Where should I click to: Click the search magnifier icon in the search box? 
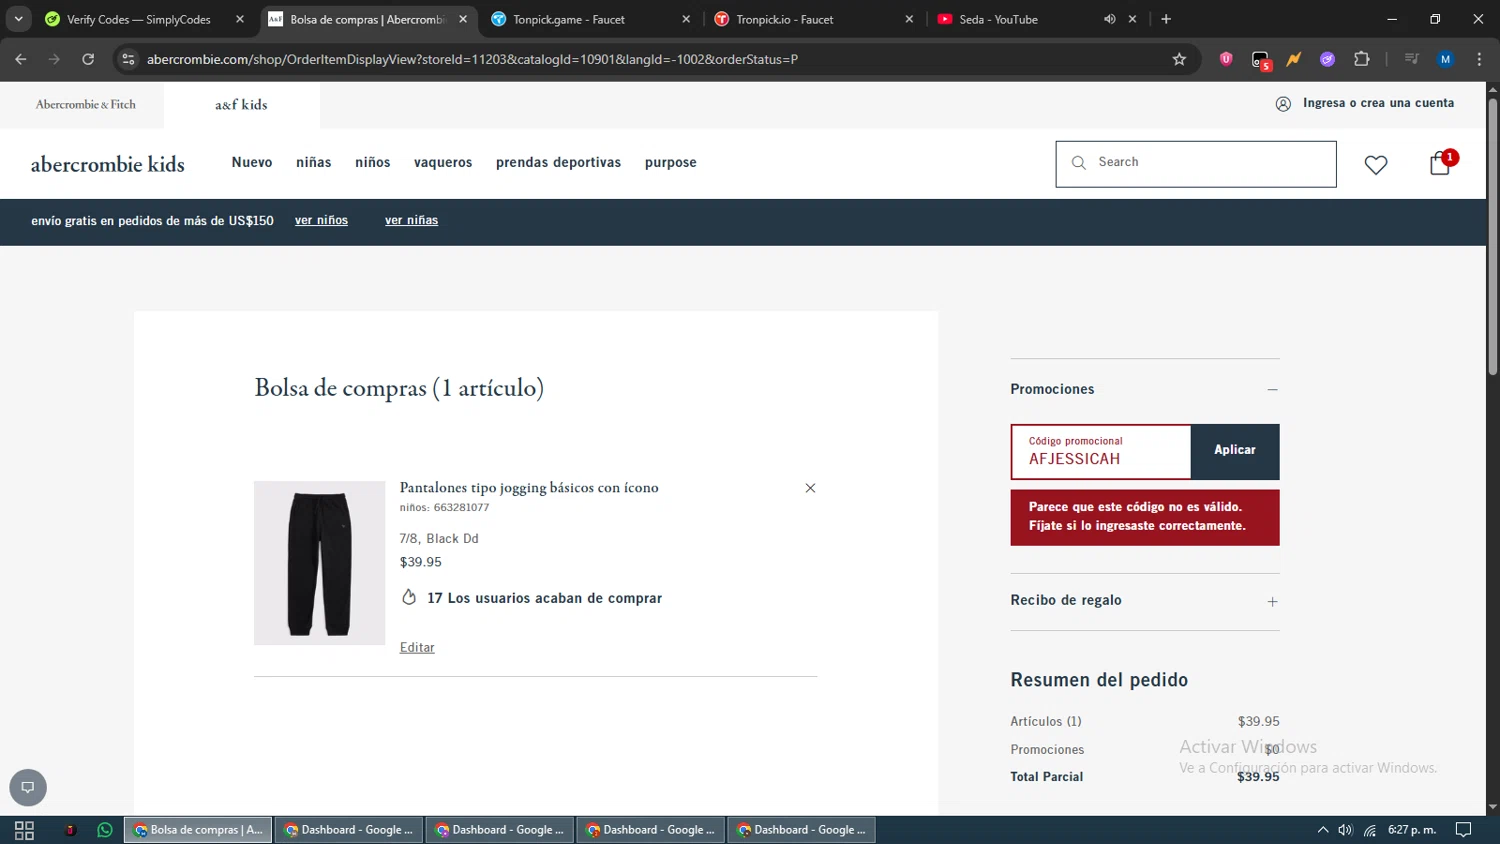coord(1079,163)
